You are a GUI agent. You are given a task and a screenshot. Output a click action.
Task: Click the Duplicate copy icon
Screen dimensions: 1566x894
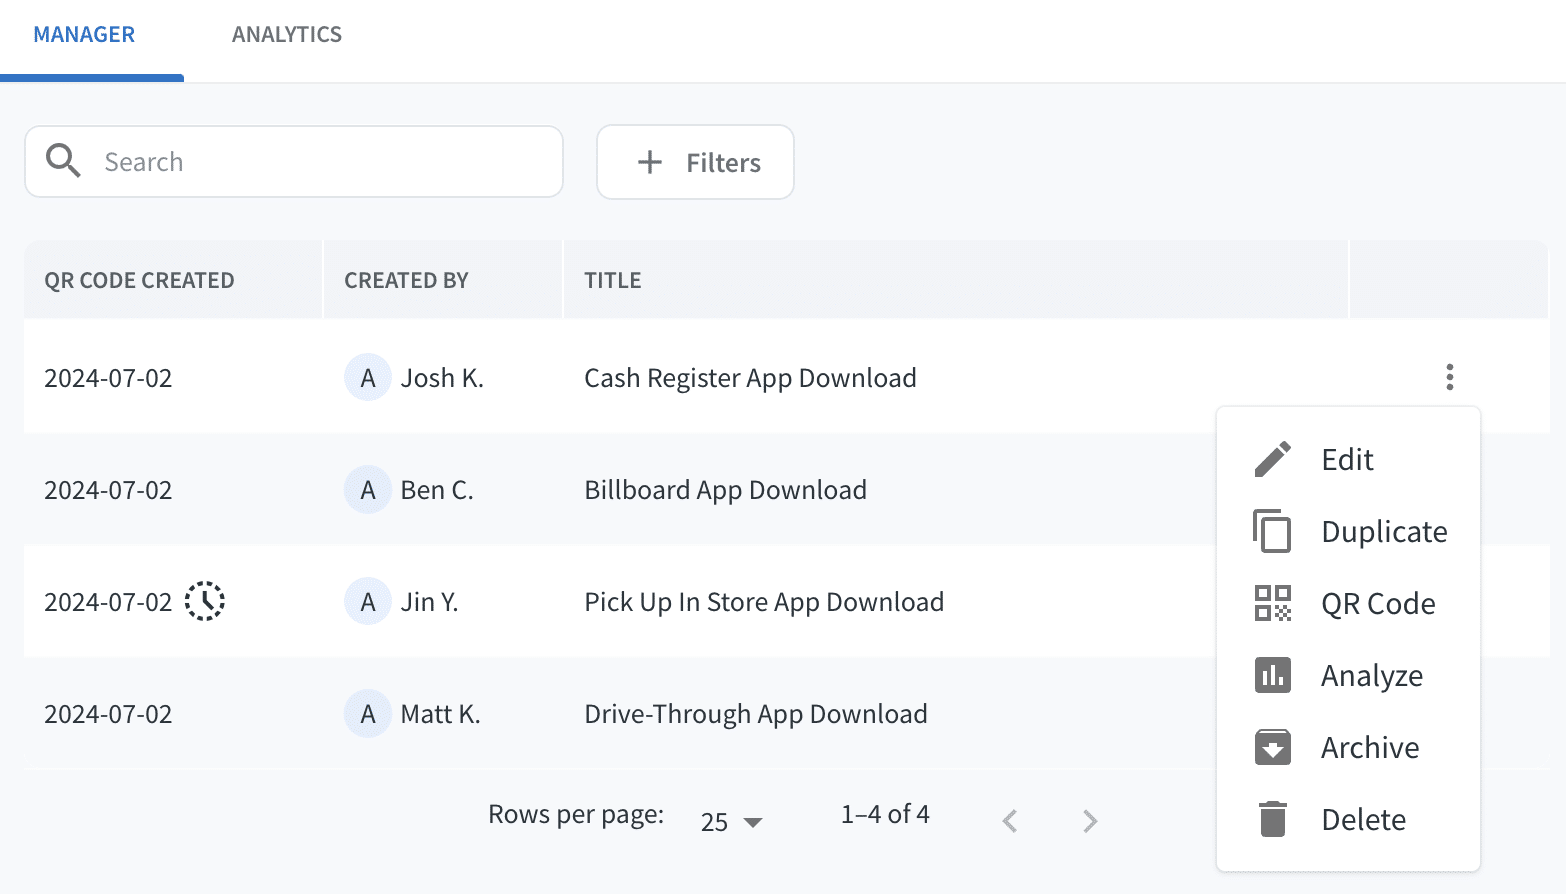(1272, 531)
